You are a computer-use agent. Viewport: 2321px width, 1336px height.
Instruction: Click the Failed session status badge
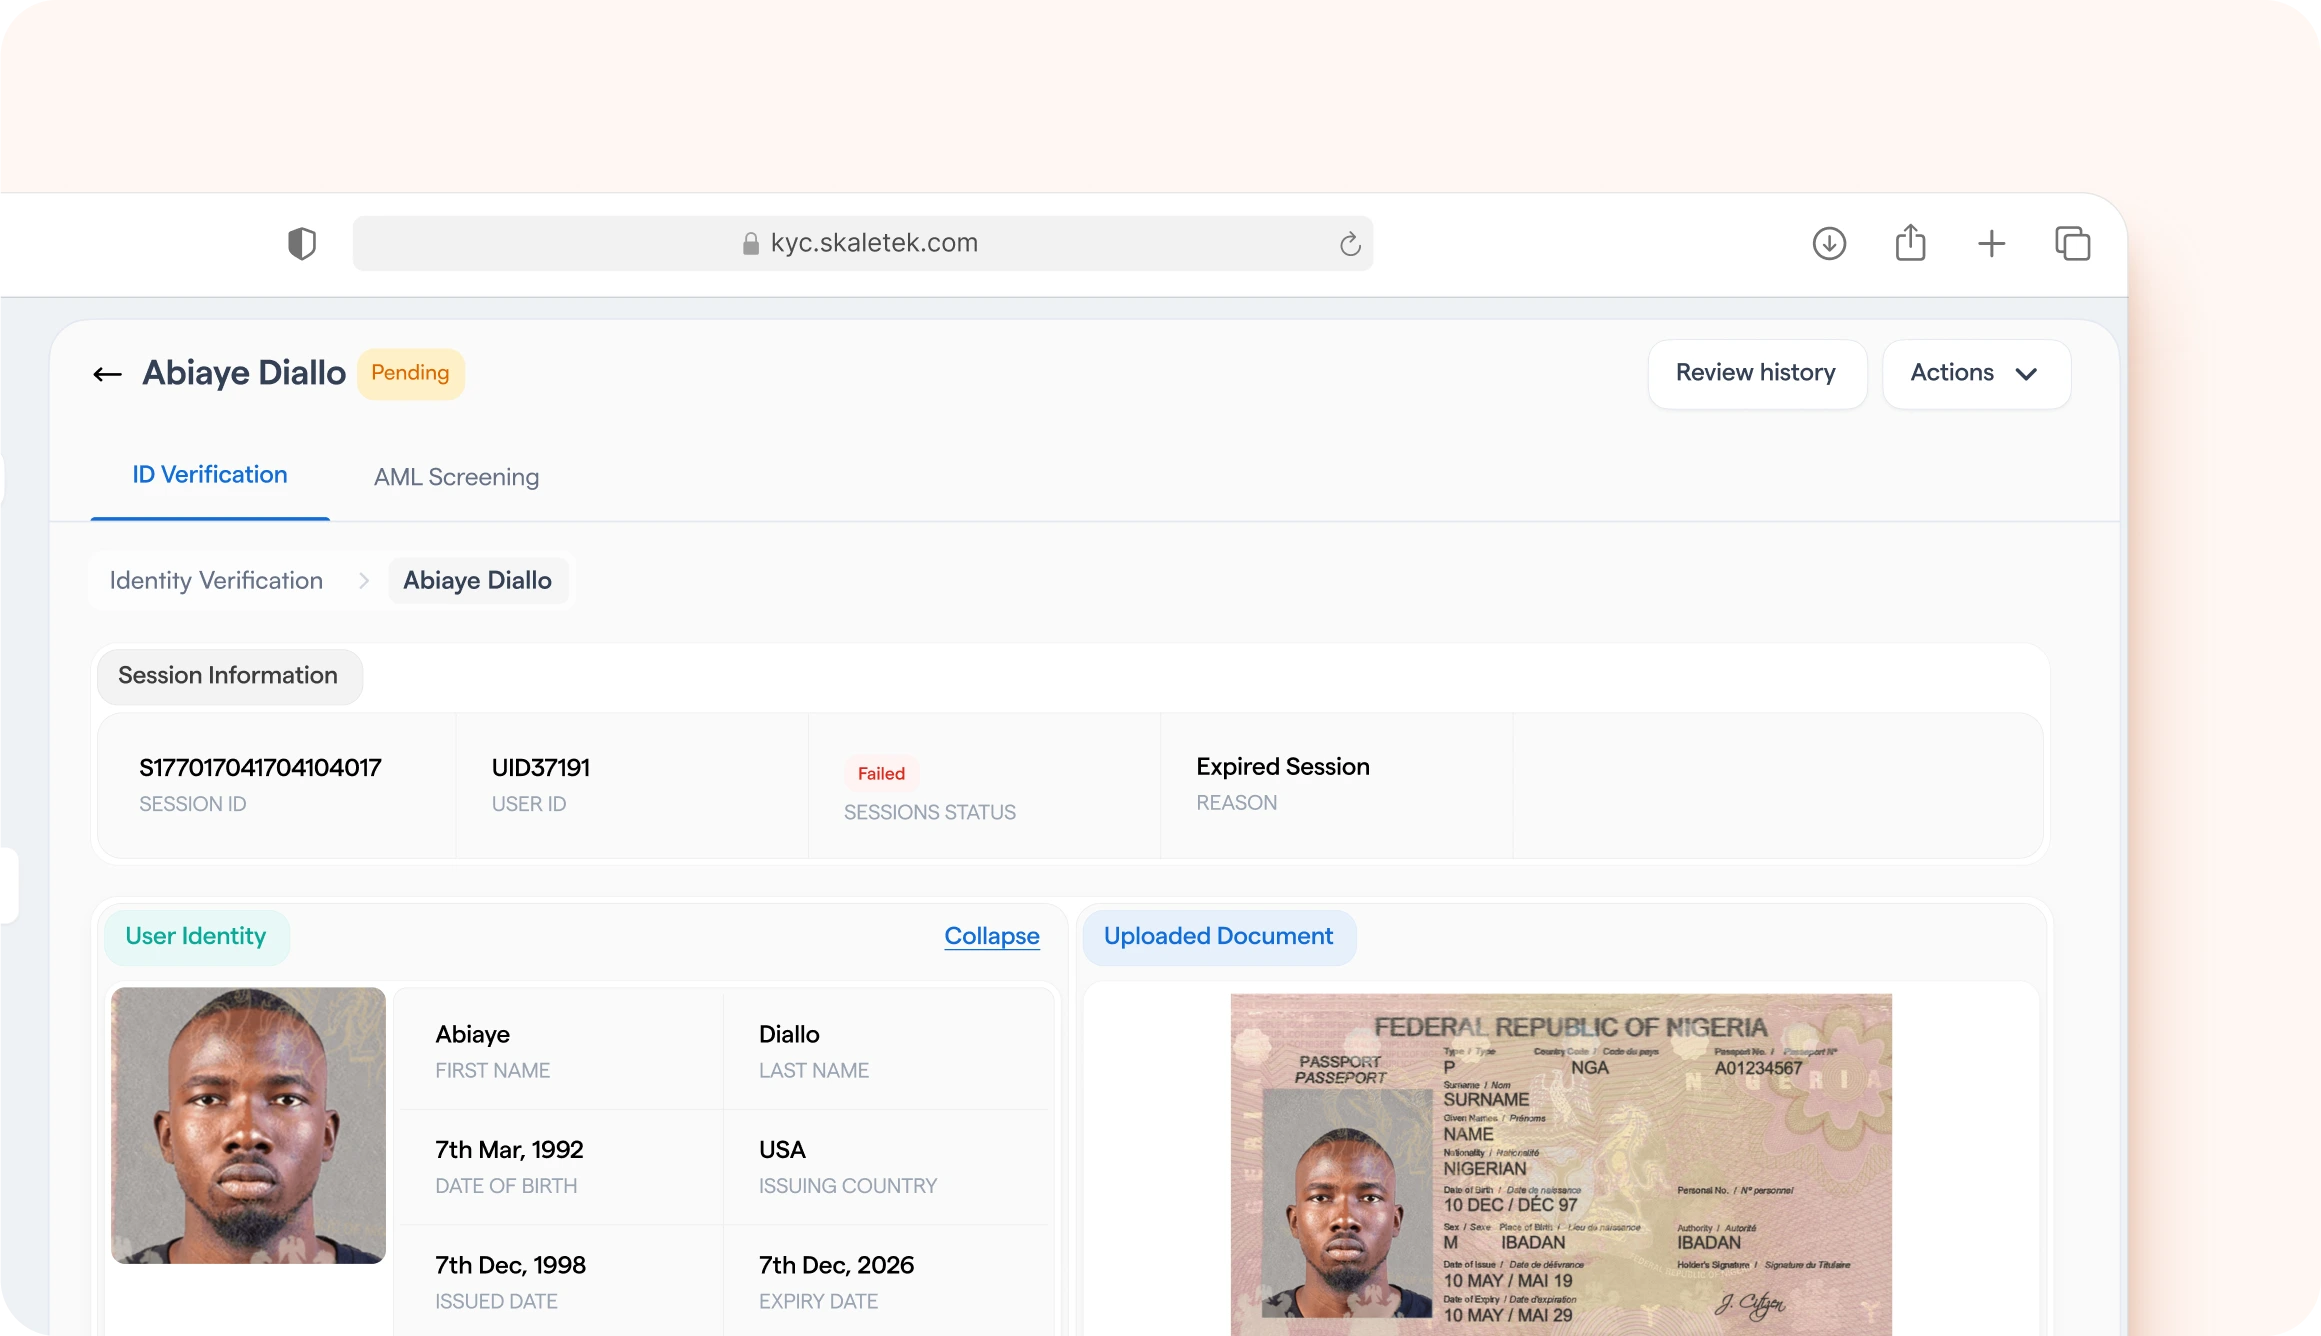tap(881, 773)
